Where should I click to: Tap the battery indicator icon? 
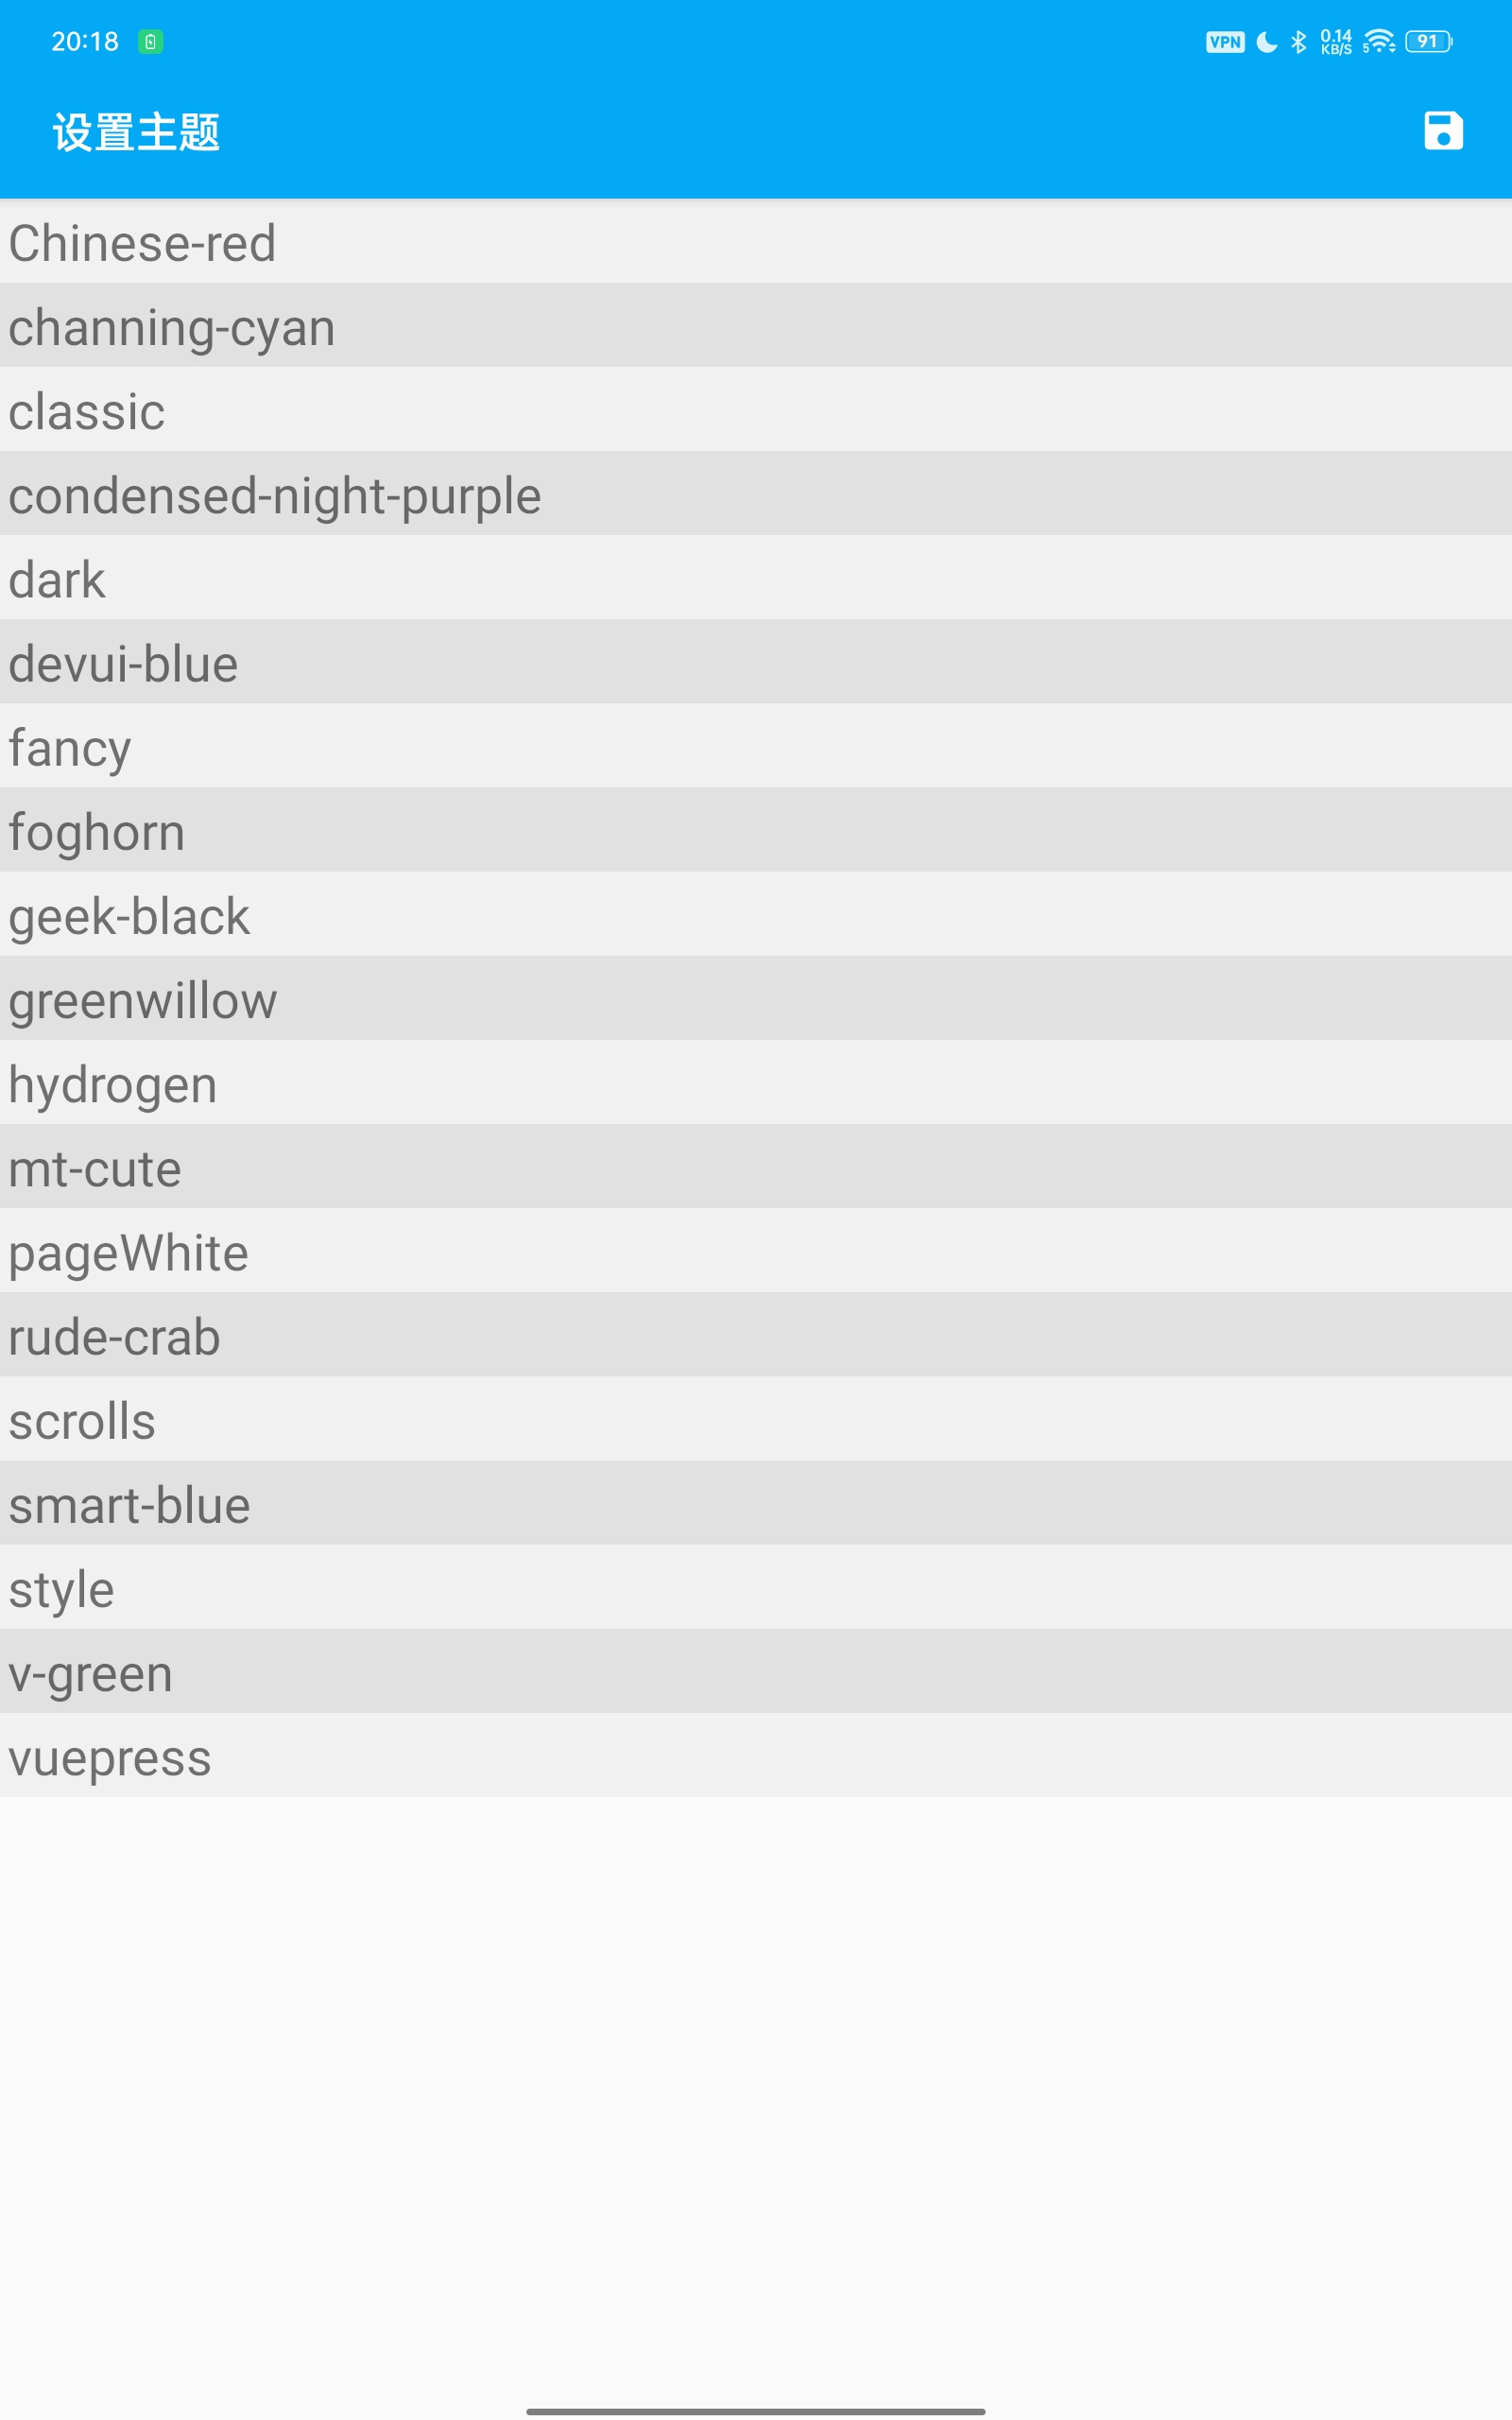[1429, 42]
